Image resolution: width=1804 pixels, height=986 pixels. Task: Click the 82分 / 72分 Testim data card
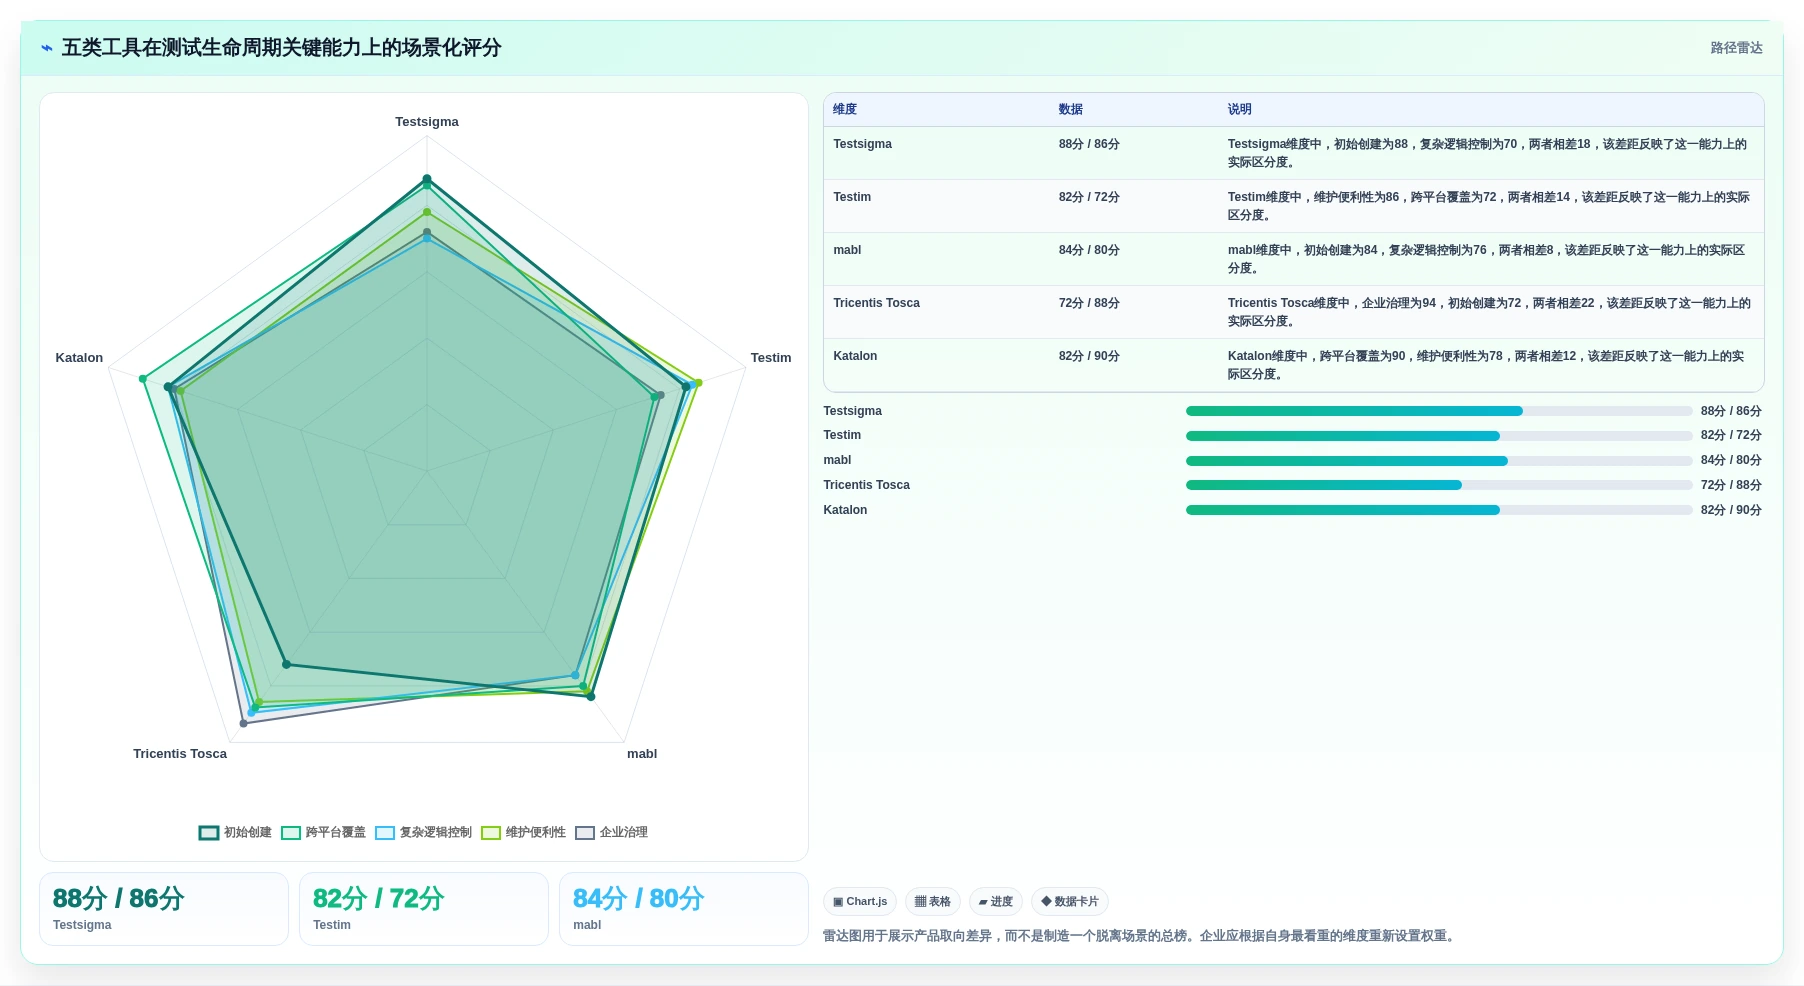click(x=424, y=909)
